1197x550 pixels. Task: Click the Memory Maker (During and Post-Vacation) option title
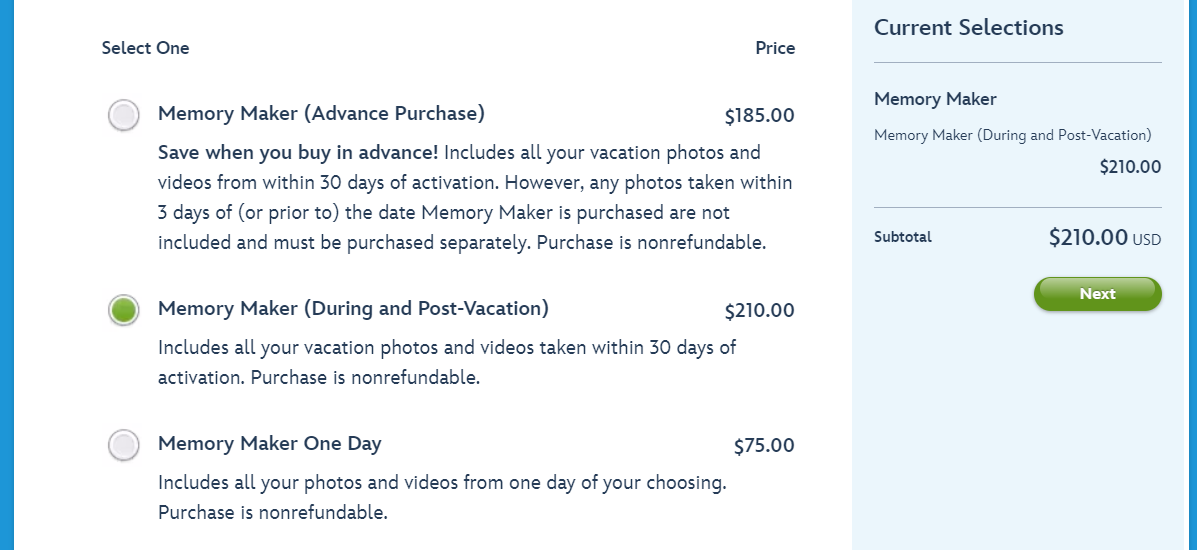[x=353, y=308]
